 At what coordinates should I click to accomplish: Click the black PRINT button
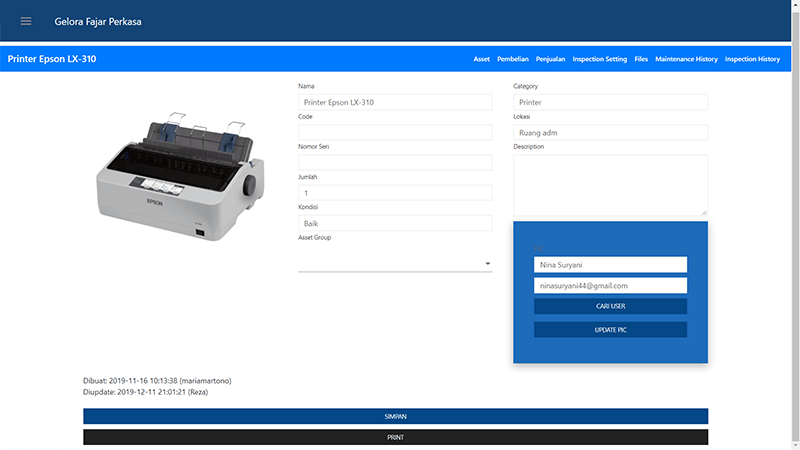click(x=395, y=437)
